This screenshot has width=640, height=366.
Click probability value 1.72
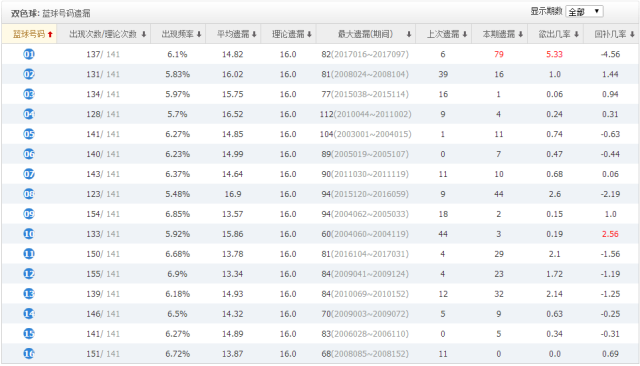pyautogui.click(x=554, y=274)
